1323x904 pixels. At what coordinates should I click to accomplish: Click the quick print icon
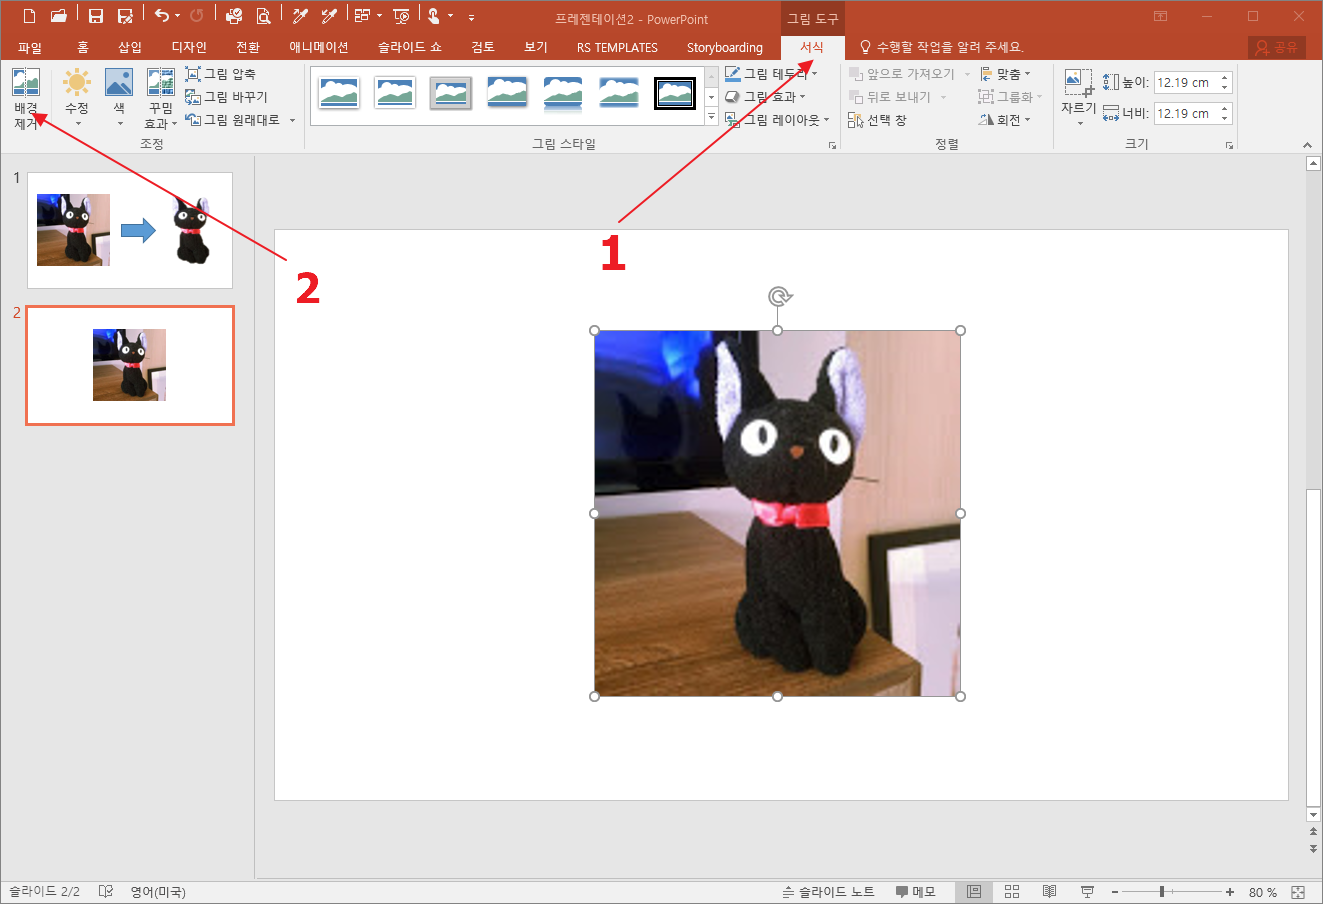tap(234, 16)
